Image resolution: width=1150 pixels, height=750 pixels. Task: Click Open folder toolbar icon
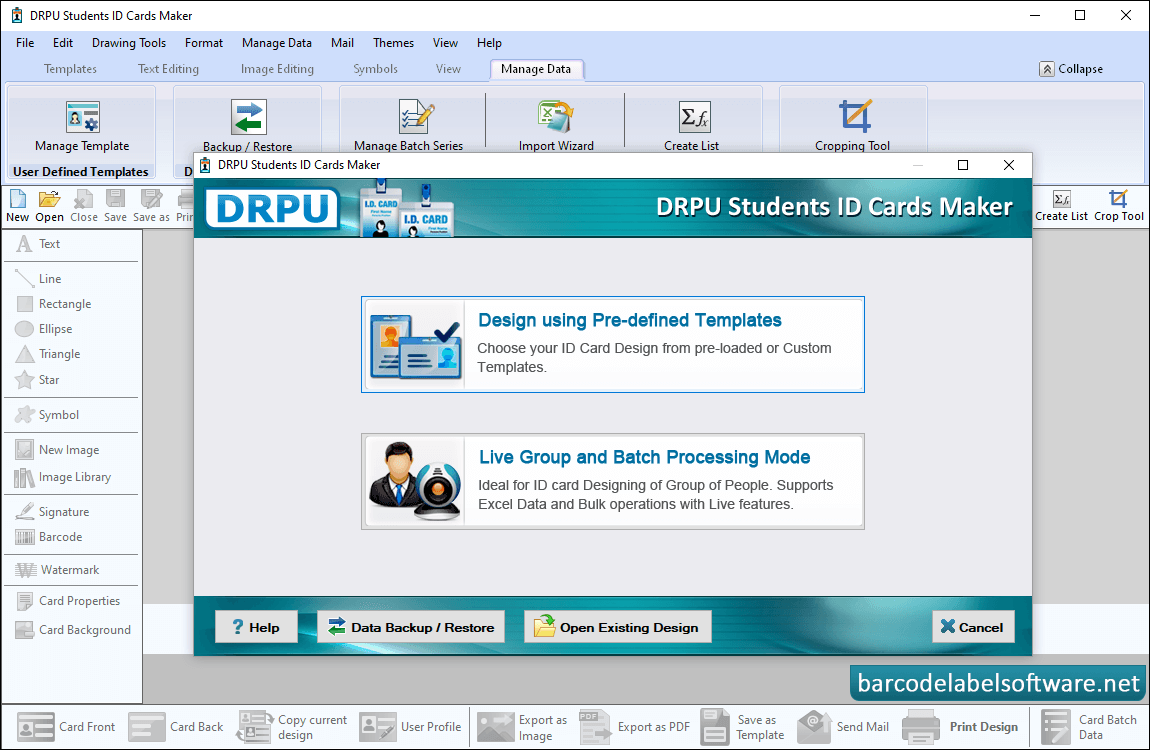49,206
